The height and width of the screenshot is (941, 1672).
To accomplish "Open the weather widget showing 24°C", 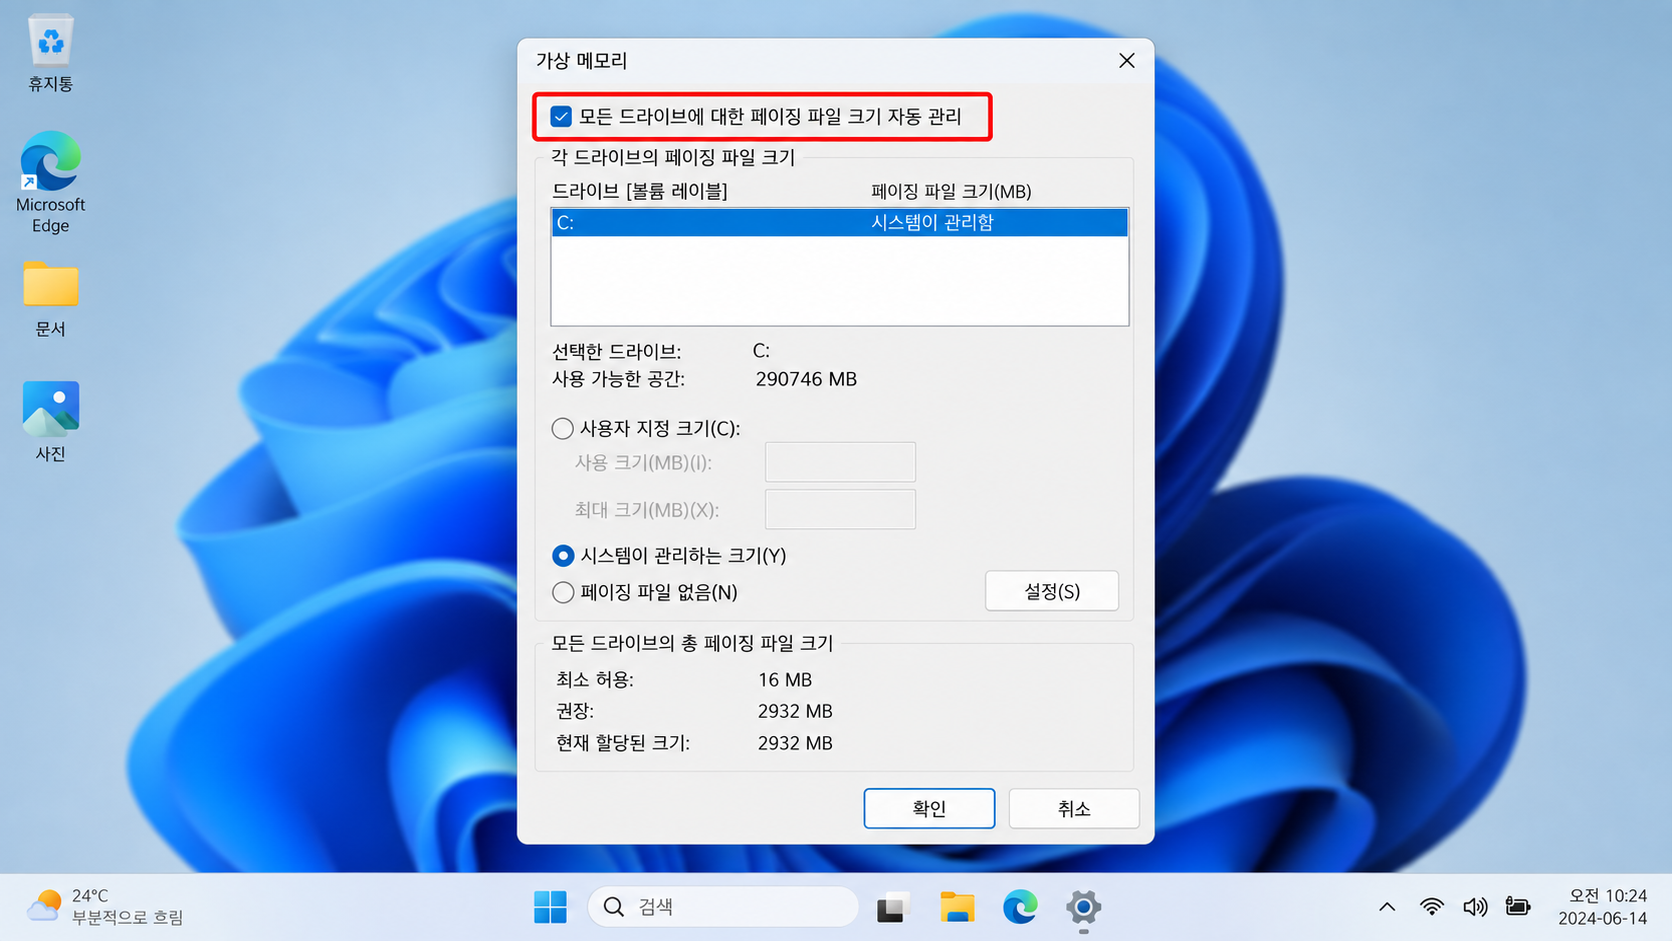I will (x=106, y=907).
